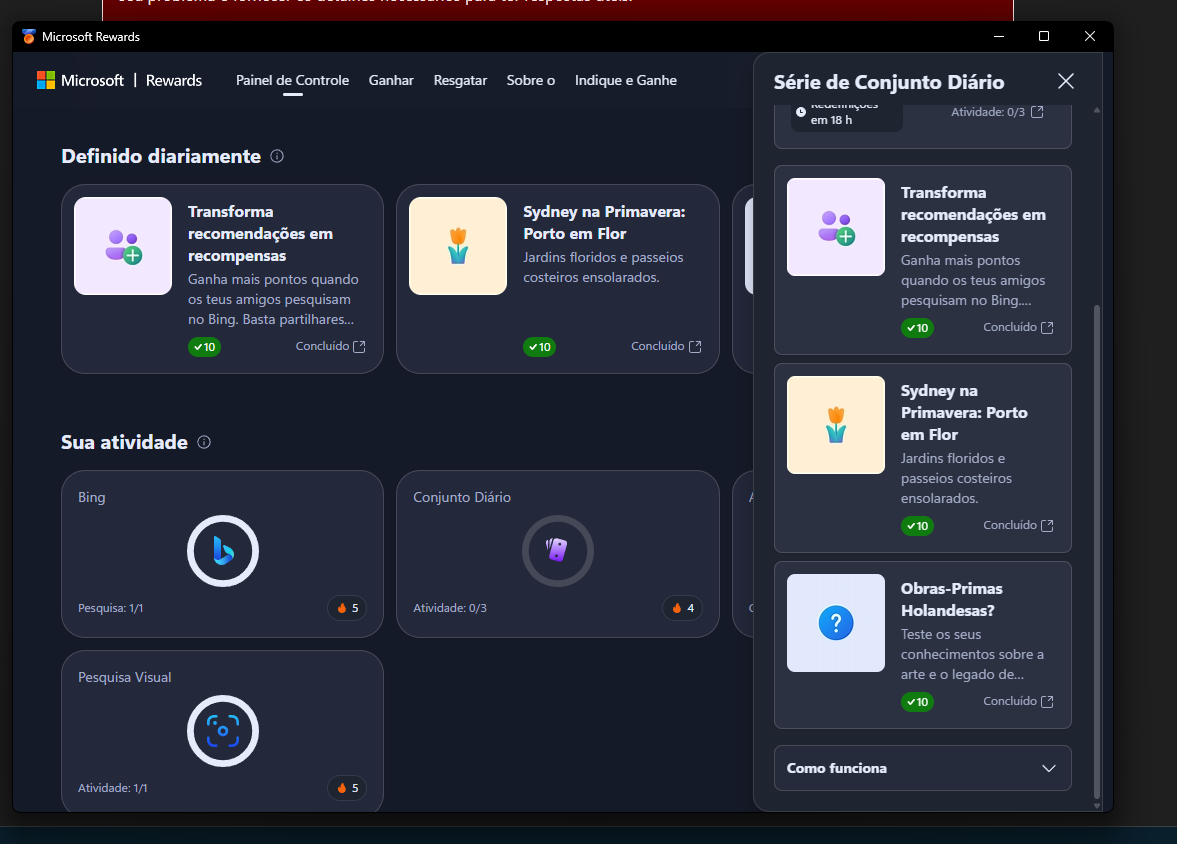Click the Pesquisa: 1/1 text
Image resolution: width=1177 pixels, height=844 pixels.
pyautogui.click(x=110, y=608)
